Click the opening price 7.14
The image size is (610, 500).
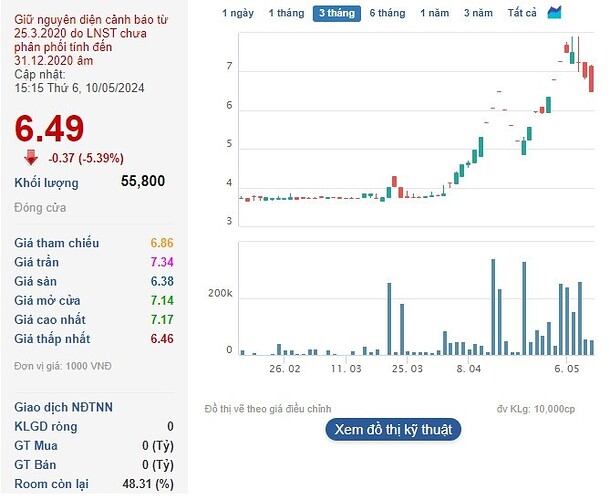tap(162, 300)
